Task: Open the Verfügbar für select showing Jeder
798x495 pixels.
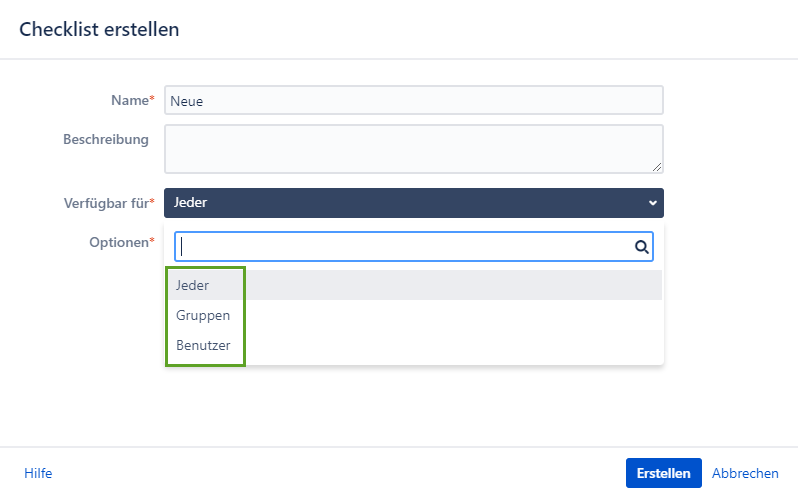Action: [x=400, y=203]
